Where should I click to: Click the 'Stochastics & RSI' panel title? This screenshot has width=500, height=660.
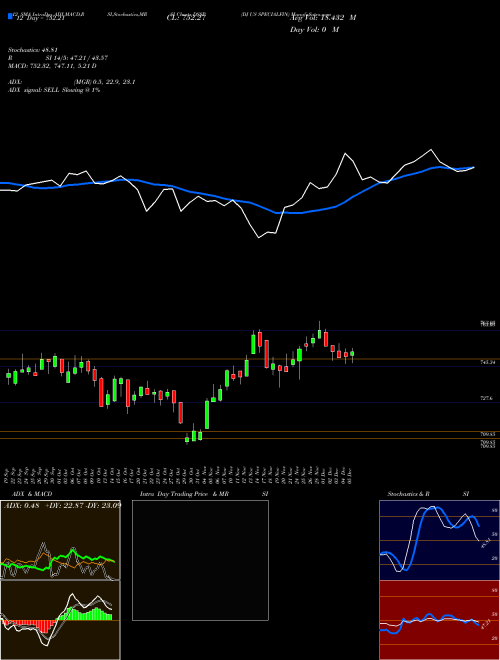(428, 494)
